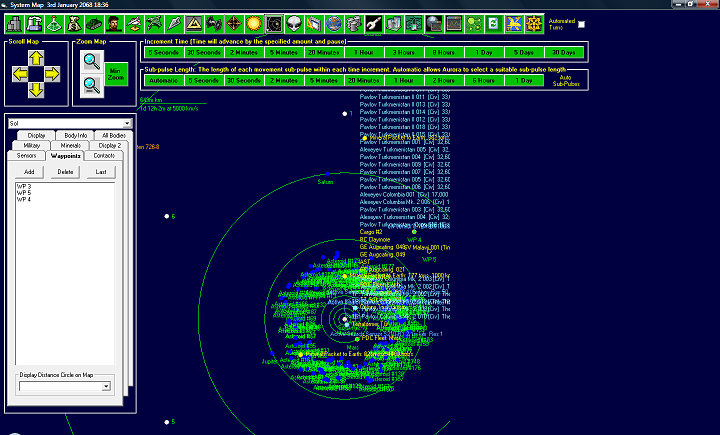Viewport: 720px width, 435px height.
Task: Click lower magnifier in Zoom Map
Action: (x=92, y=86)
